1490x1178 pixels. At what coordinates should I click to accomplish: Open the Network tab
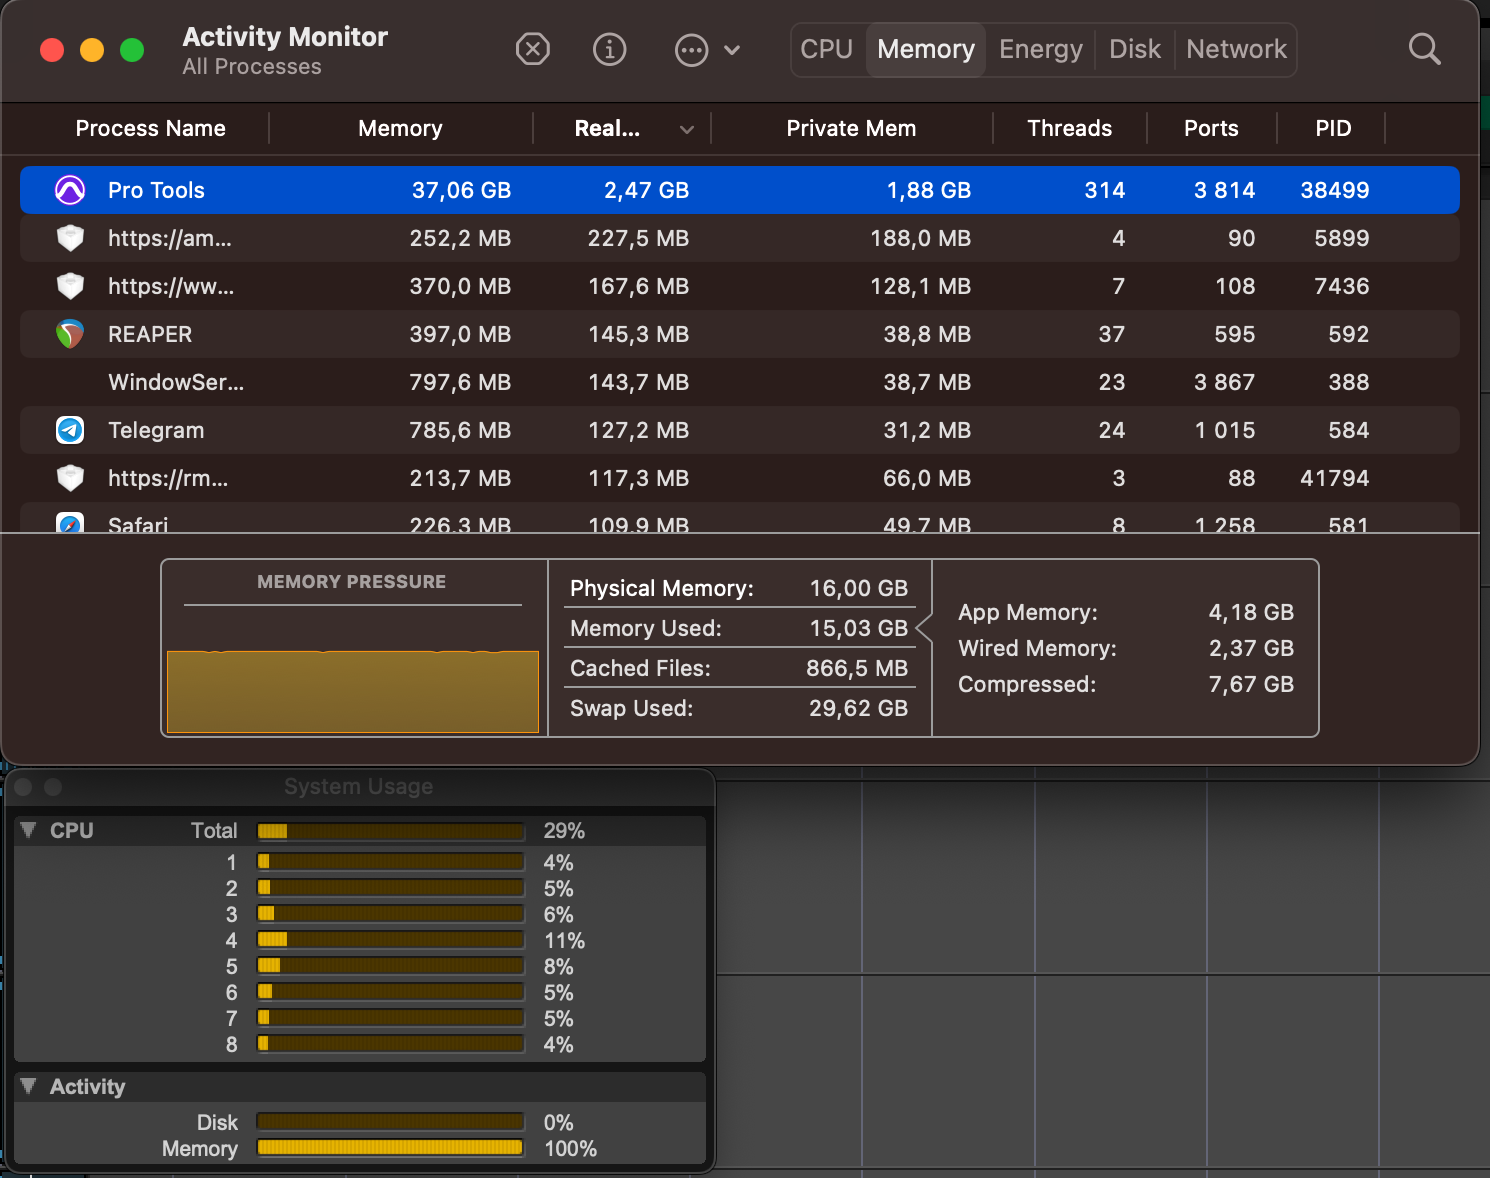pos(1236,49)
